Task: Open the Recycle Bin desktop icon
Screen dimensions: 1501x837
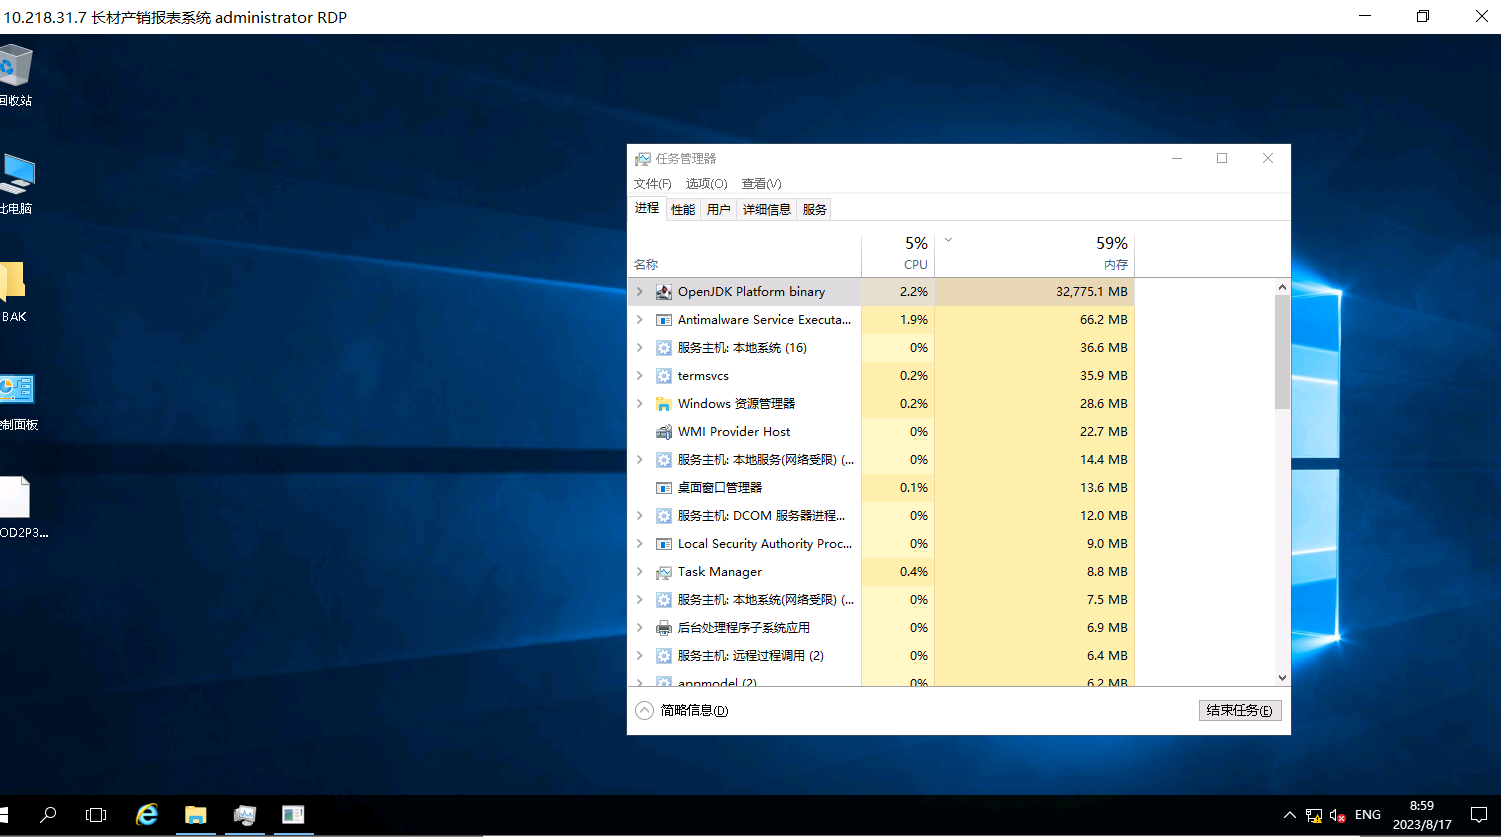Action: coord(15,75)
